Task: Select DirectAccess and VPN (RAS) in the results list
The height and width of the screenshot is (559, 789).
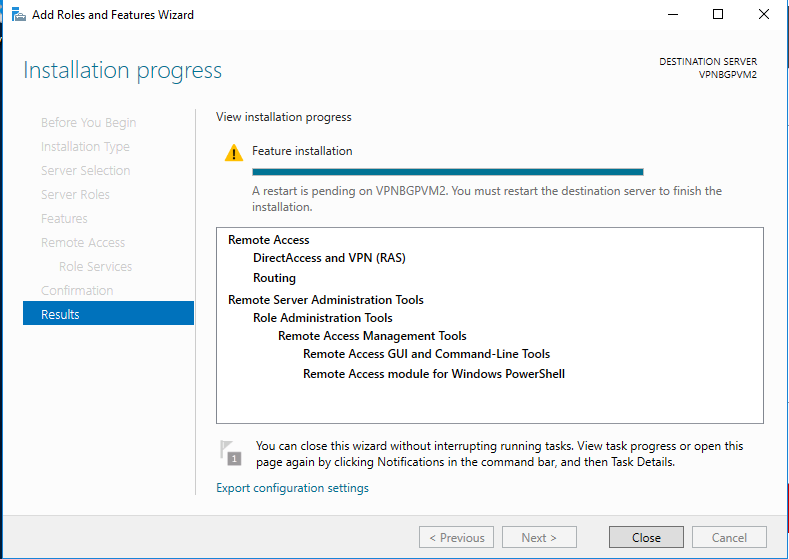Action: (x=329, y=258)
